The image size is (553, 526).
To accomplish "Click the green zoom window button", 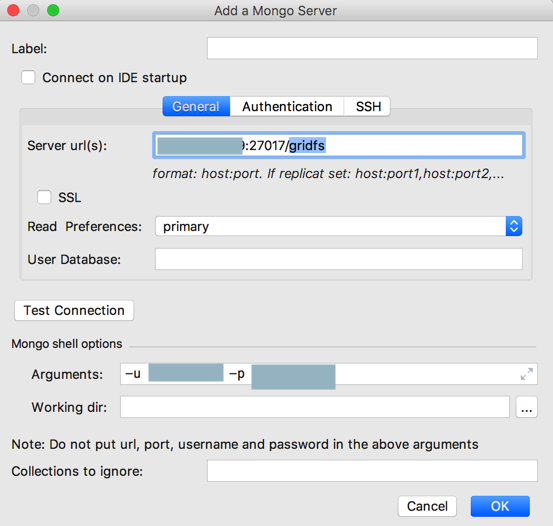I will coord(53,10).
